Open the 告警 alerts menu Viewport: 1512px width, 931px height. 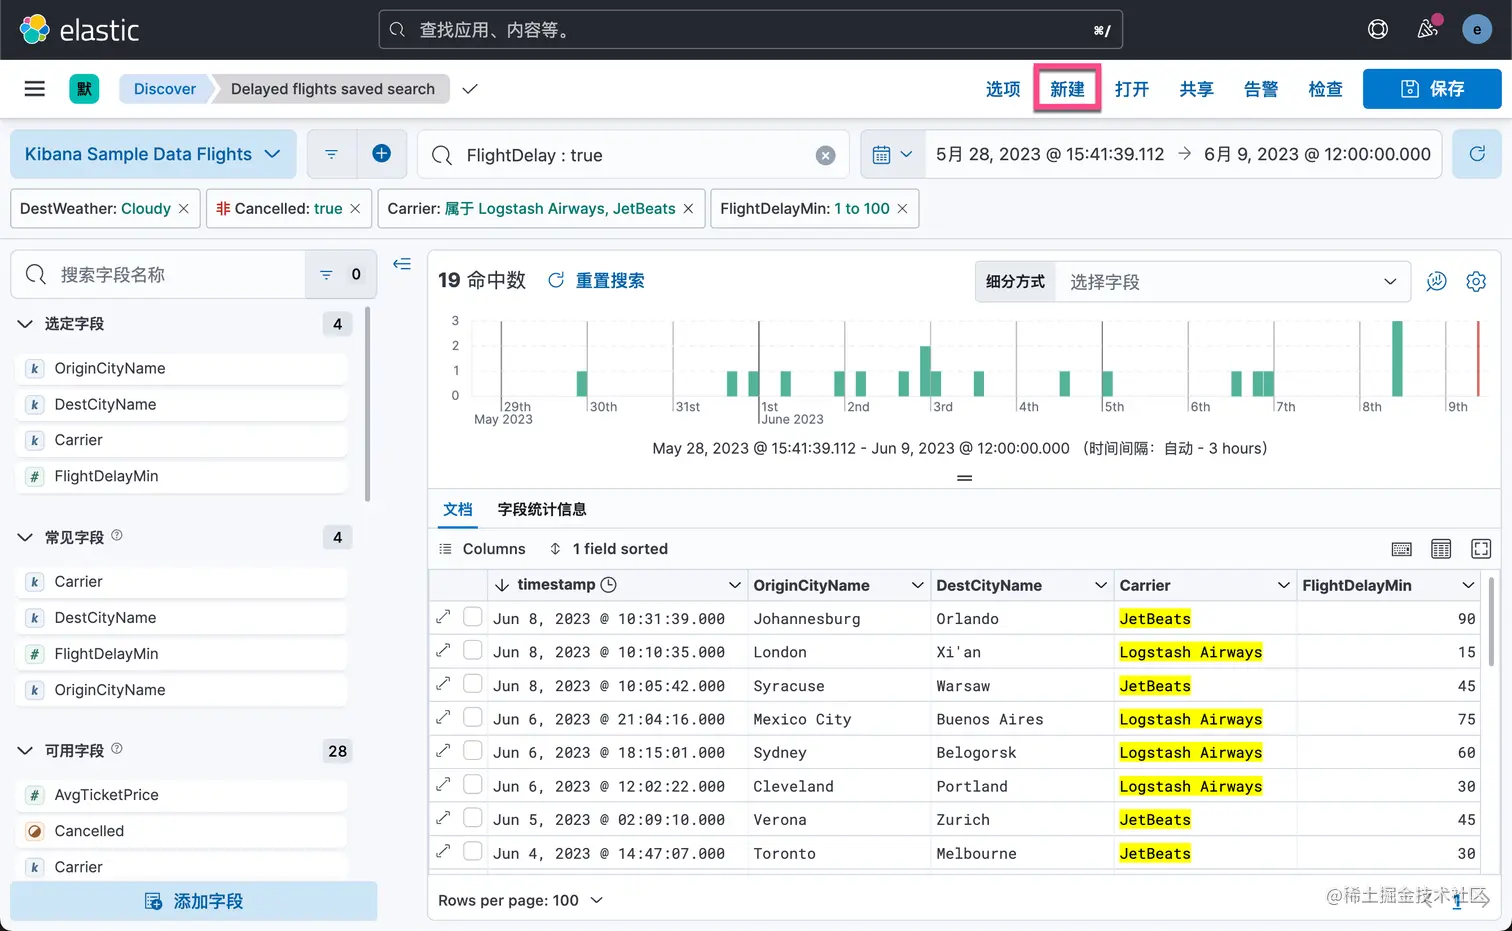click(x=1261, y=89)
